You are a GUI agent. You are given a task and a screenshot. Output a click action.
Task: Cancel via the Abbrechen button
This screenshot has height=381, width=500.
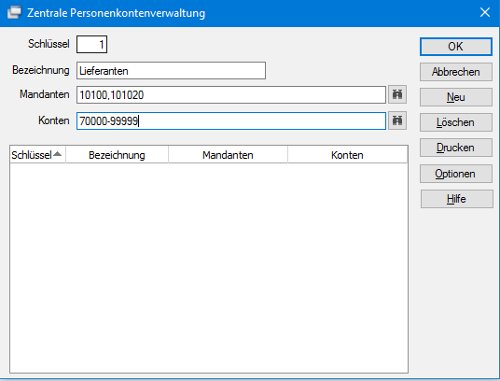[x=456, y=72]
